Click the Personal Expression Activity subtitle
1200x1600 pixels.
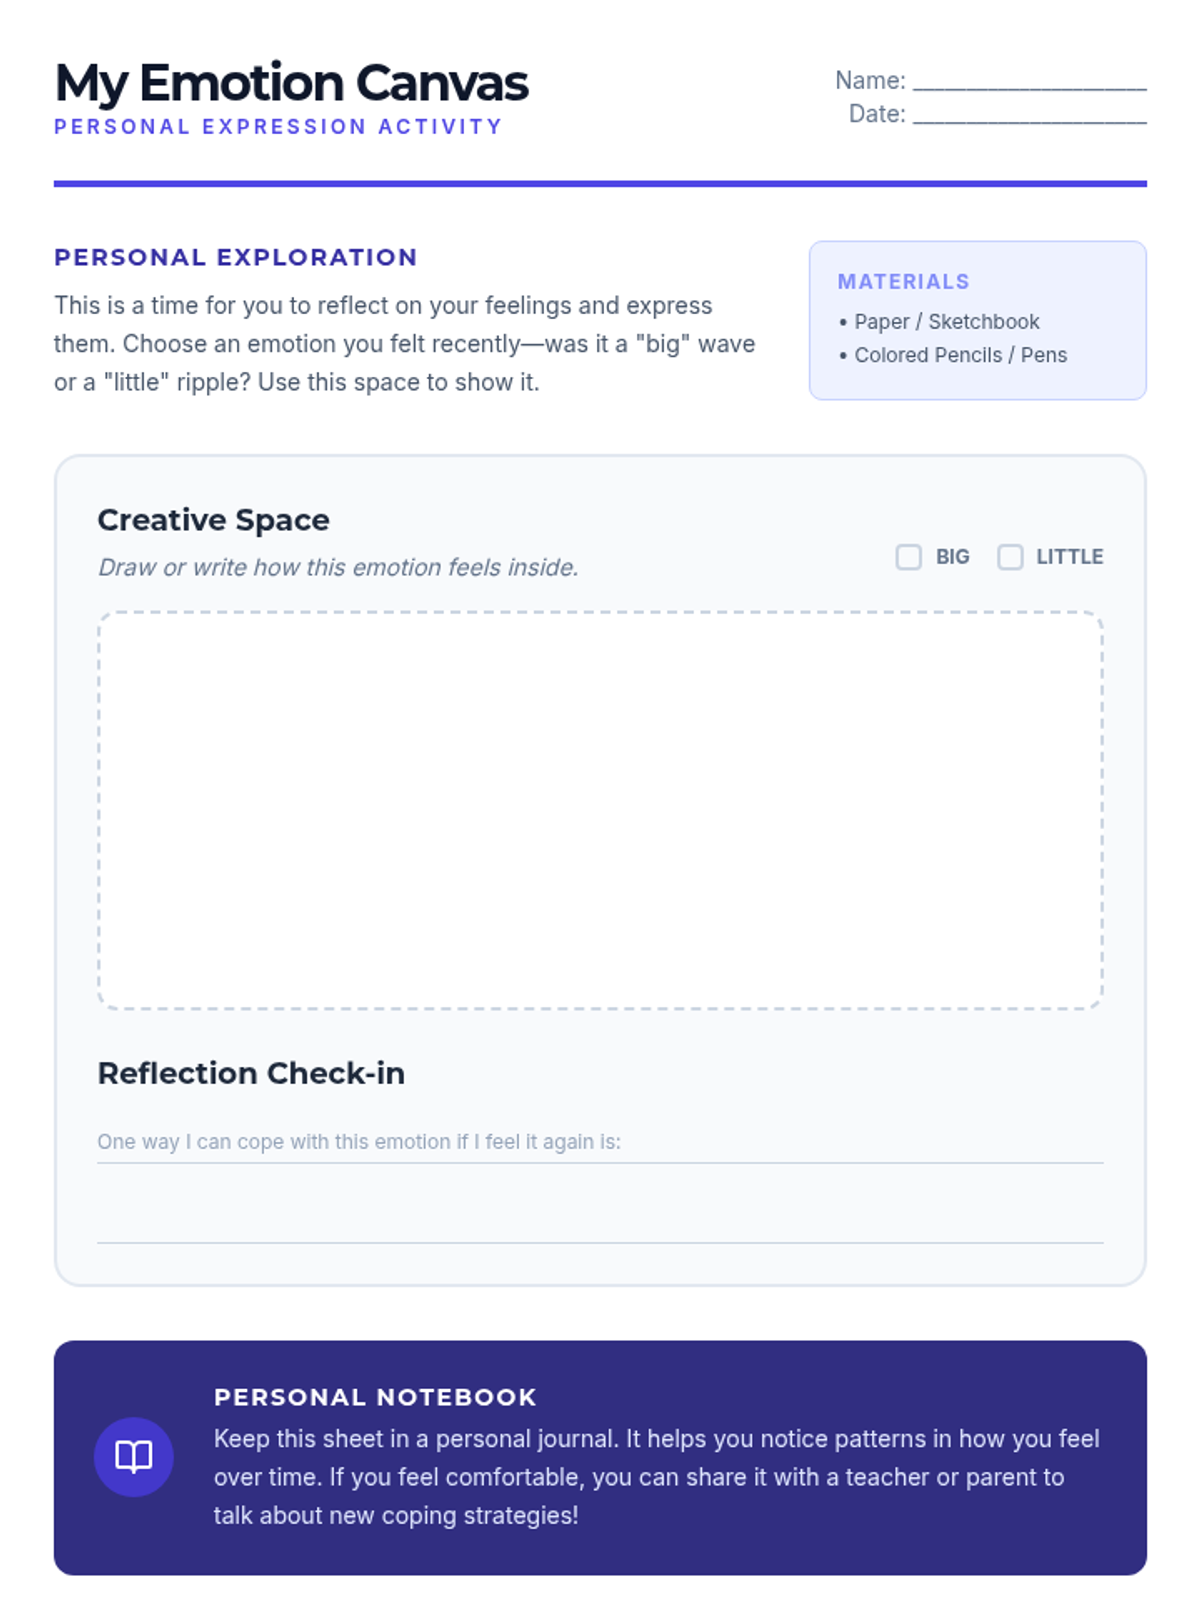(x=278, y=127)
